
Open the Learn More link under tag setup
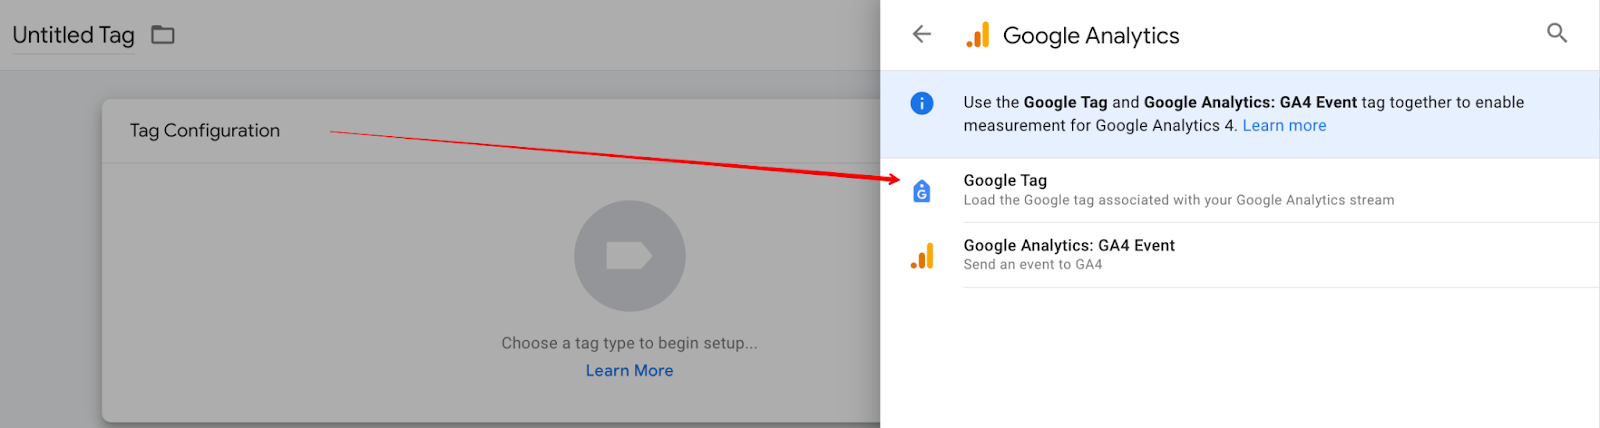630,371
